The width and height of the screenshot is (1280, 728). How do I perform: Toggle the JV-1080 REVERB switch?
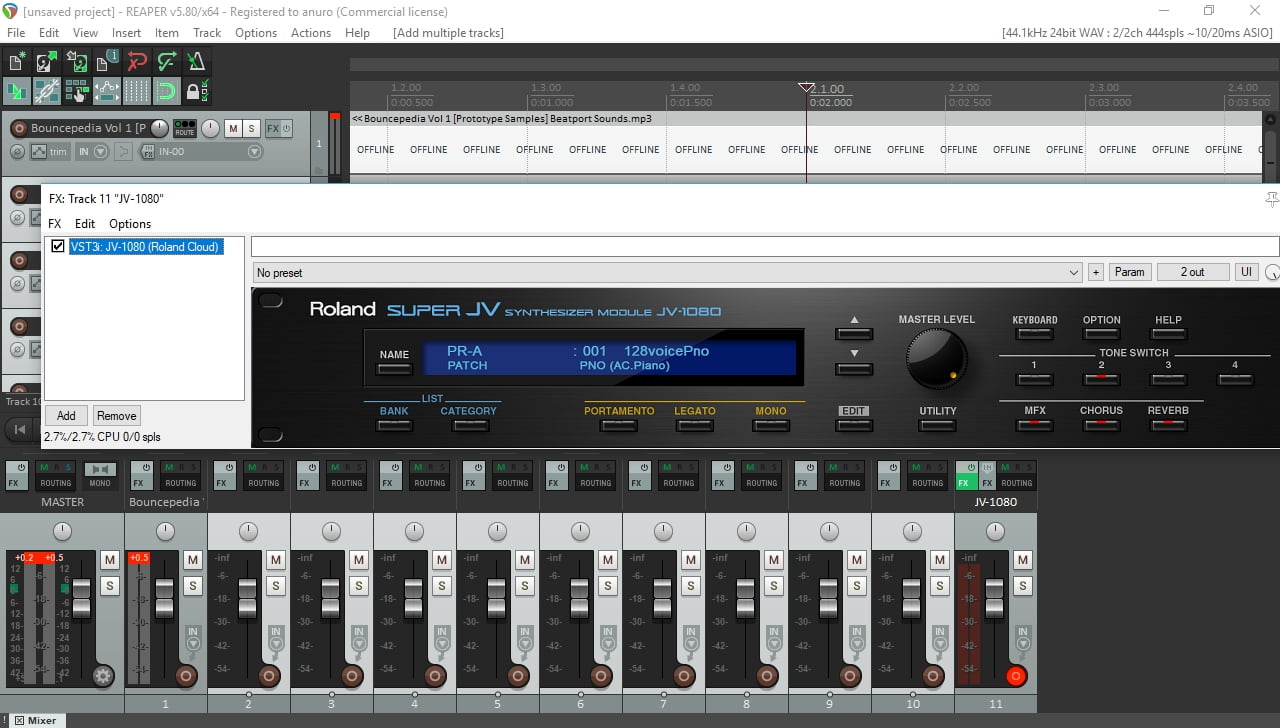(x=1168, y=424)
